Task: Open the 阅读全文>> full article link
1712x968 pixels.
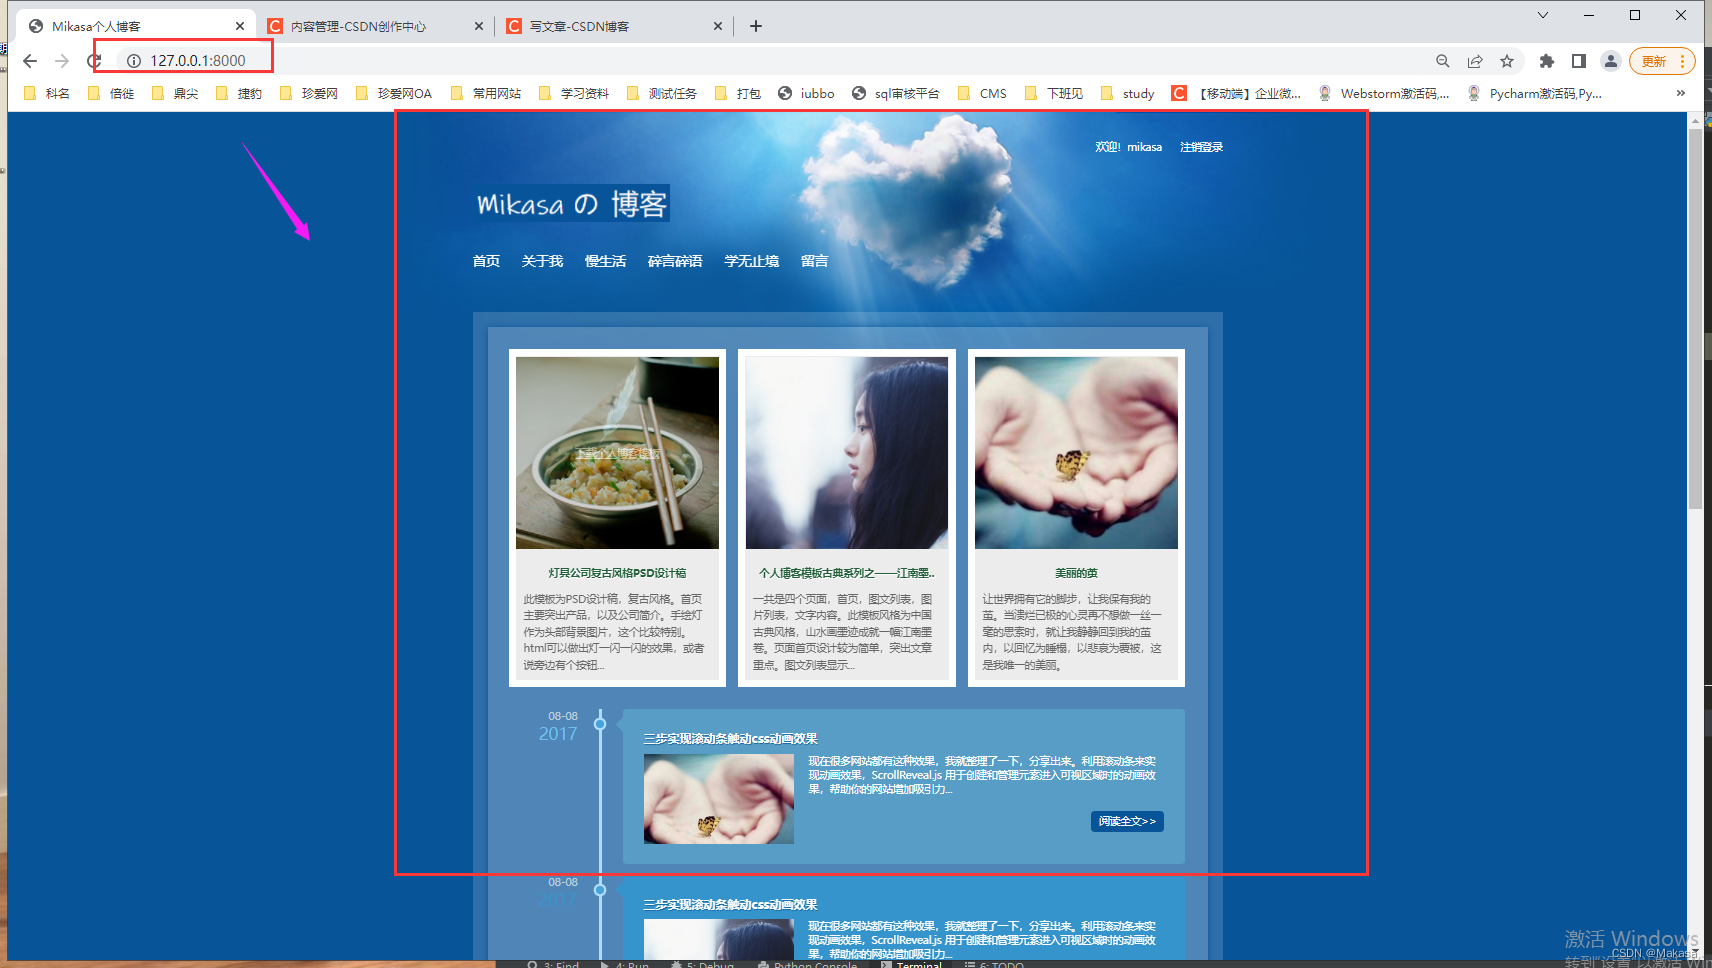Action: coord(1126,821)
